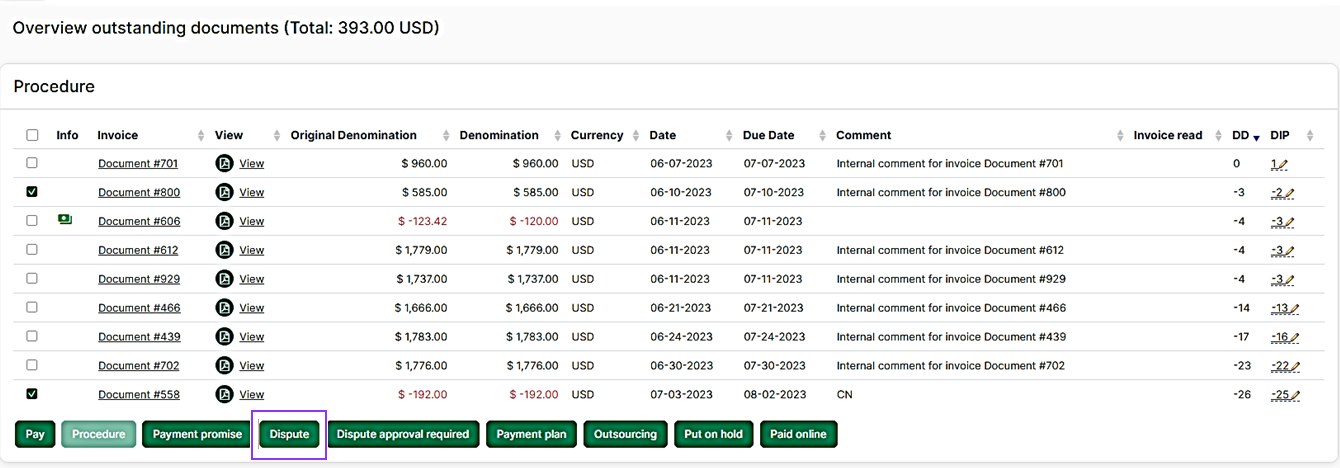Edit DIP pencil icon for Document #701

click(x=1283, y=164)
